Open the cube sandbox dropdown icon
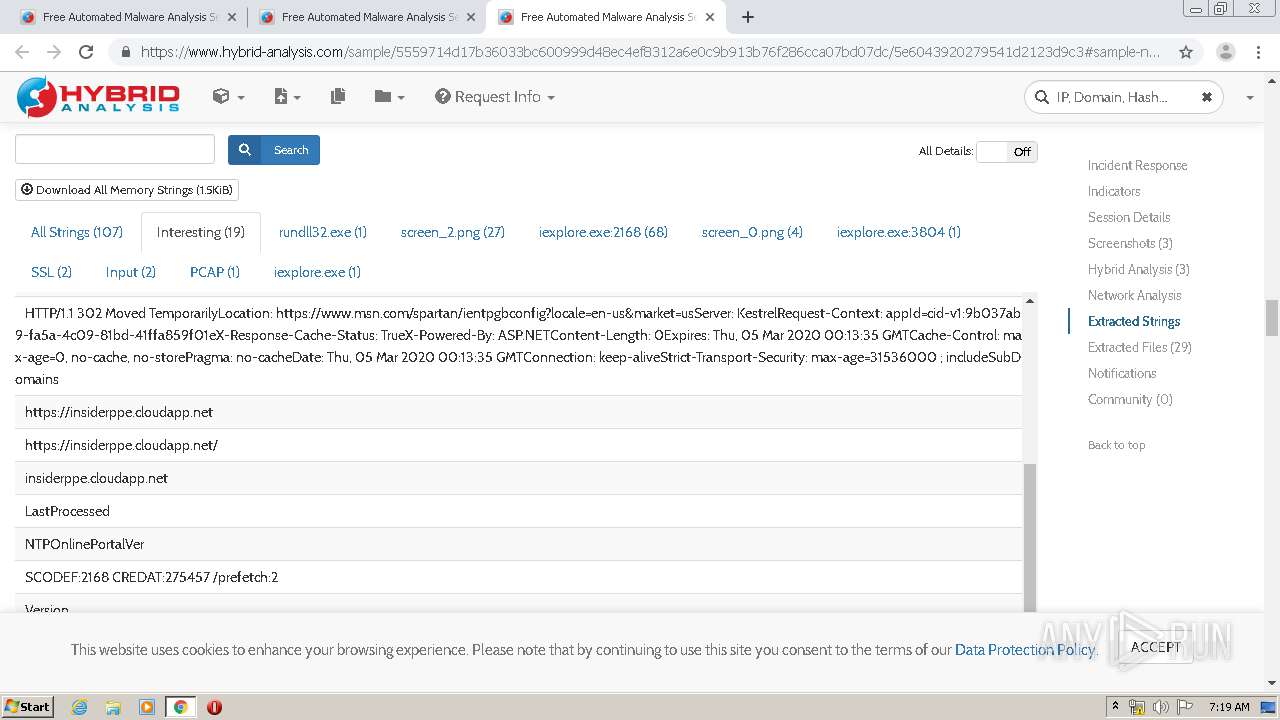The width and height of the screenshot is (1280, 720). [x=227, y=96]
